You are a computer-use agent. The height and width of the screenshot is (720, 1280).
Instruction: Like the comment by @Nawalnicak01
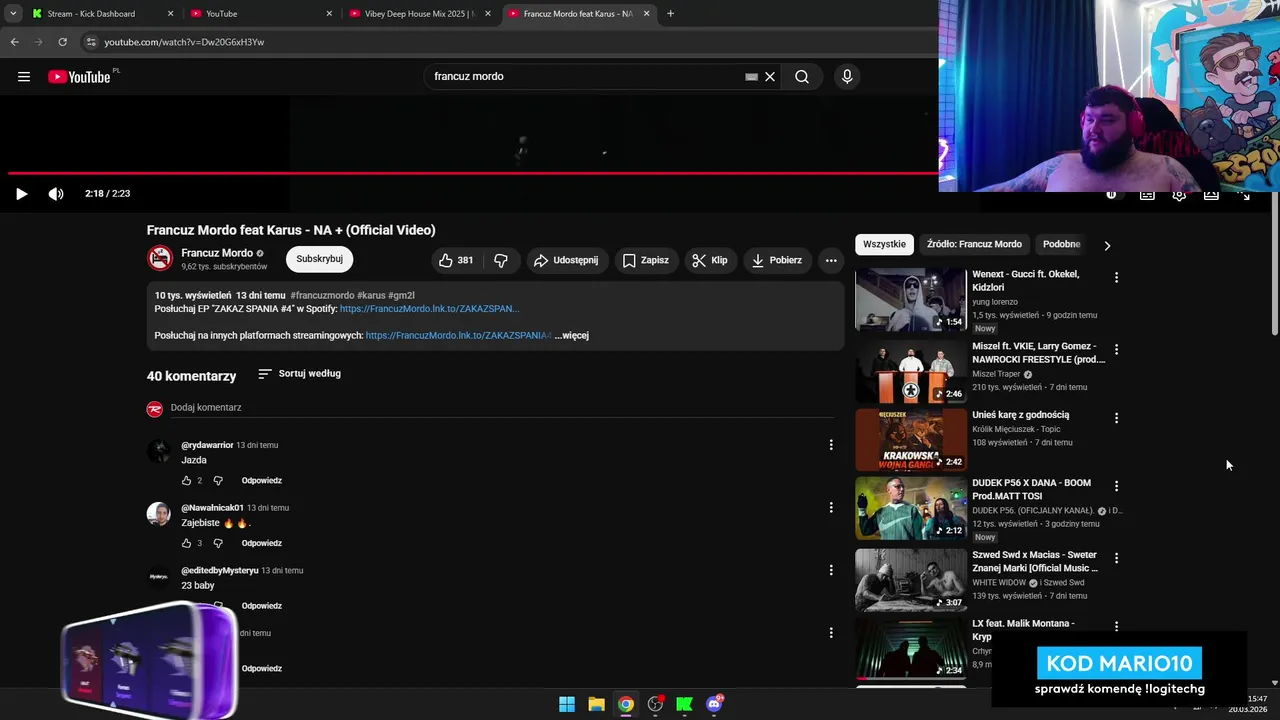(186, 544)
